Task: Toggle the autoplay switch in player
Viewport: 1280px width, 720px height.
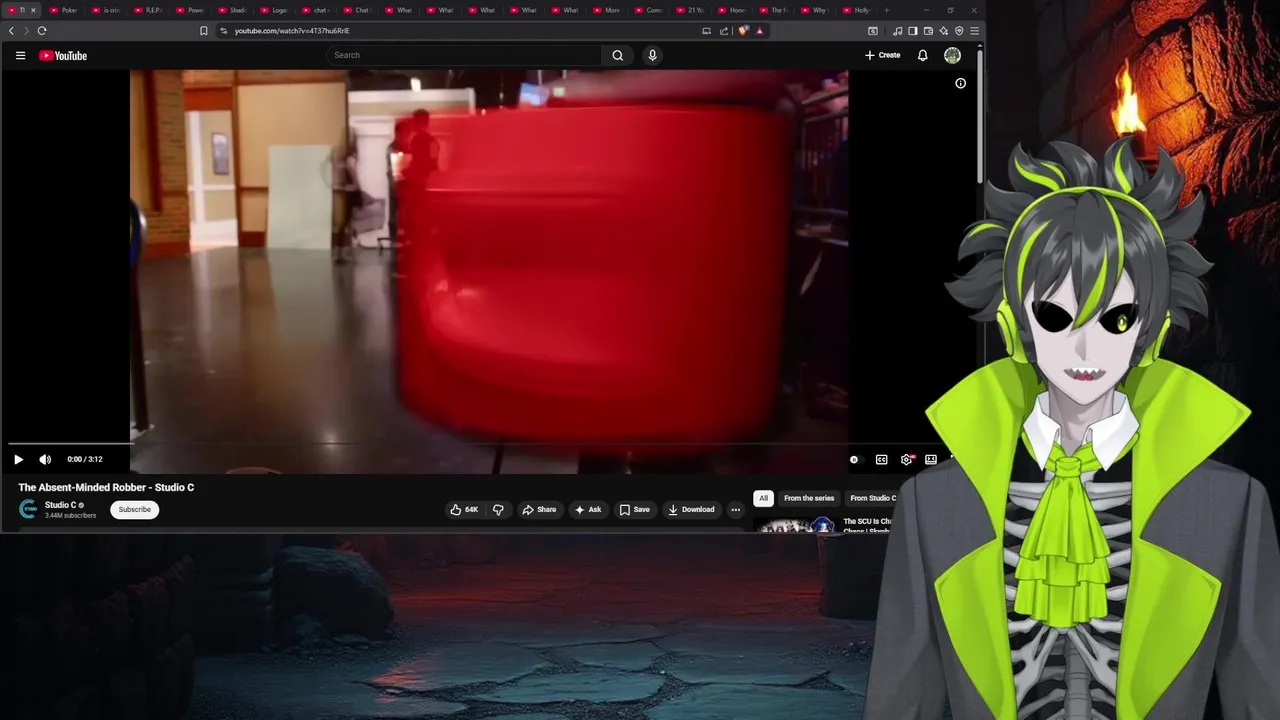Action: pyautogui.click(x=854, y=459)
